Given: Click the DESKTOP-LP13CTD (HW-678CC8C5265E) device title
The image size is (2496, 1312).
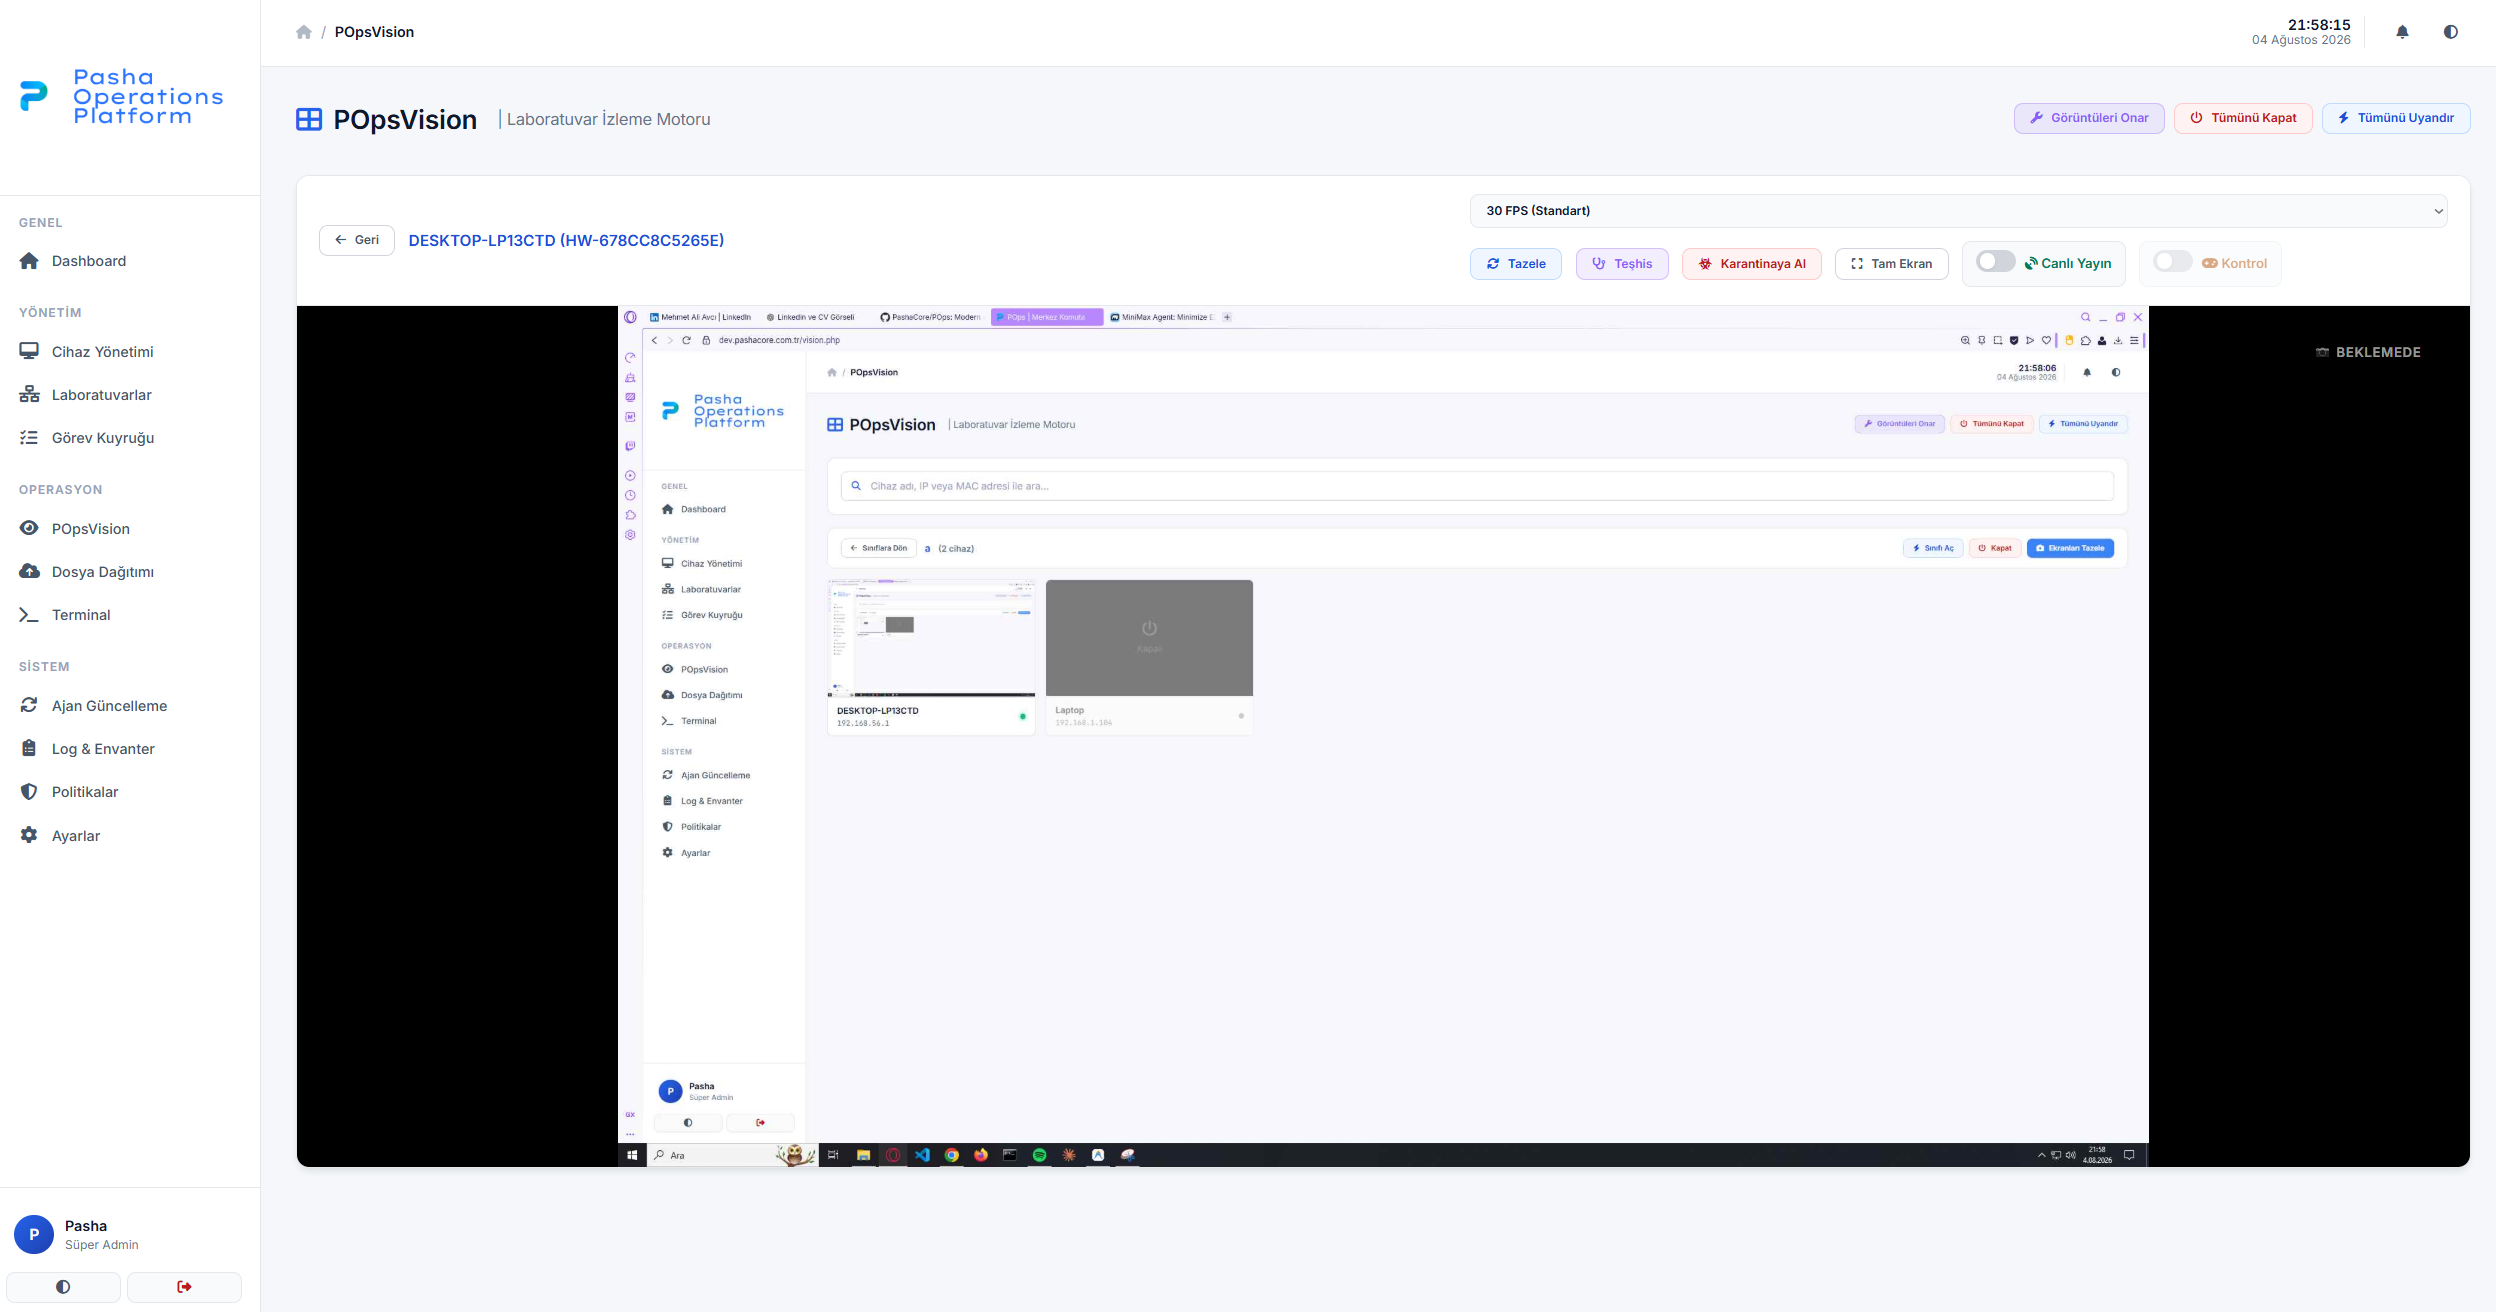Looking at the screenshot, I should click(x=566, y=240).
